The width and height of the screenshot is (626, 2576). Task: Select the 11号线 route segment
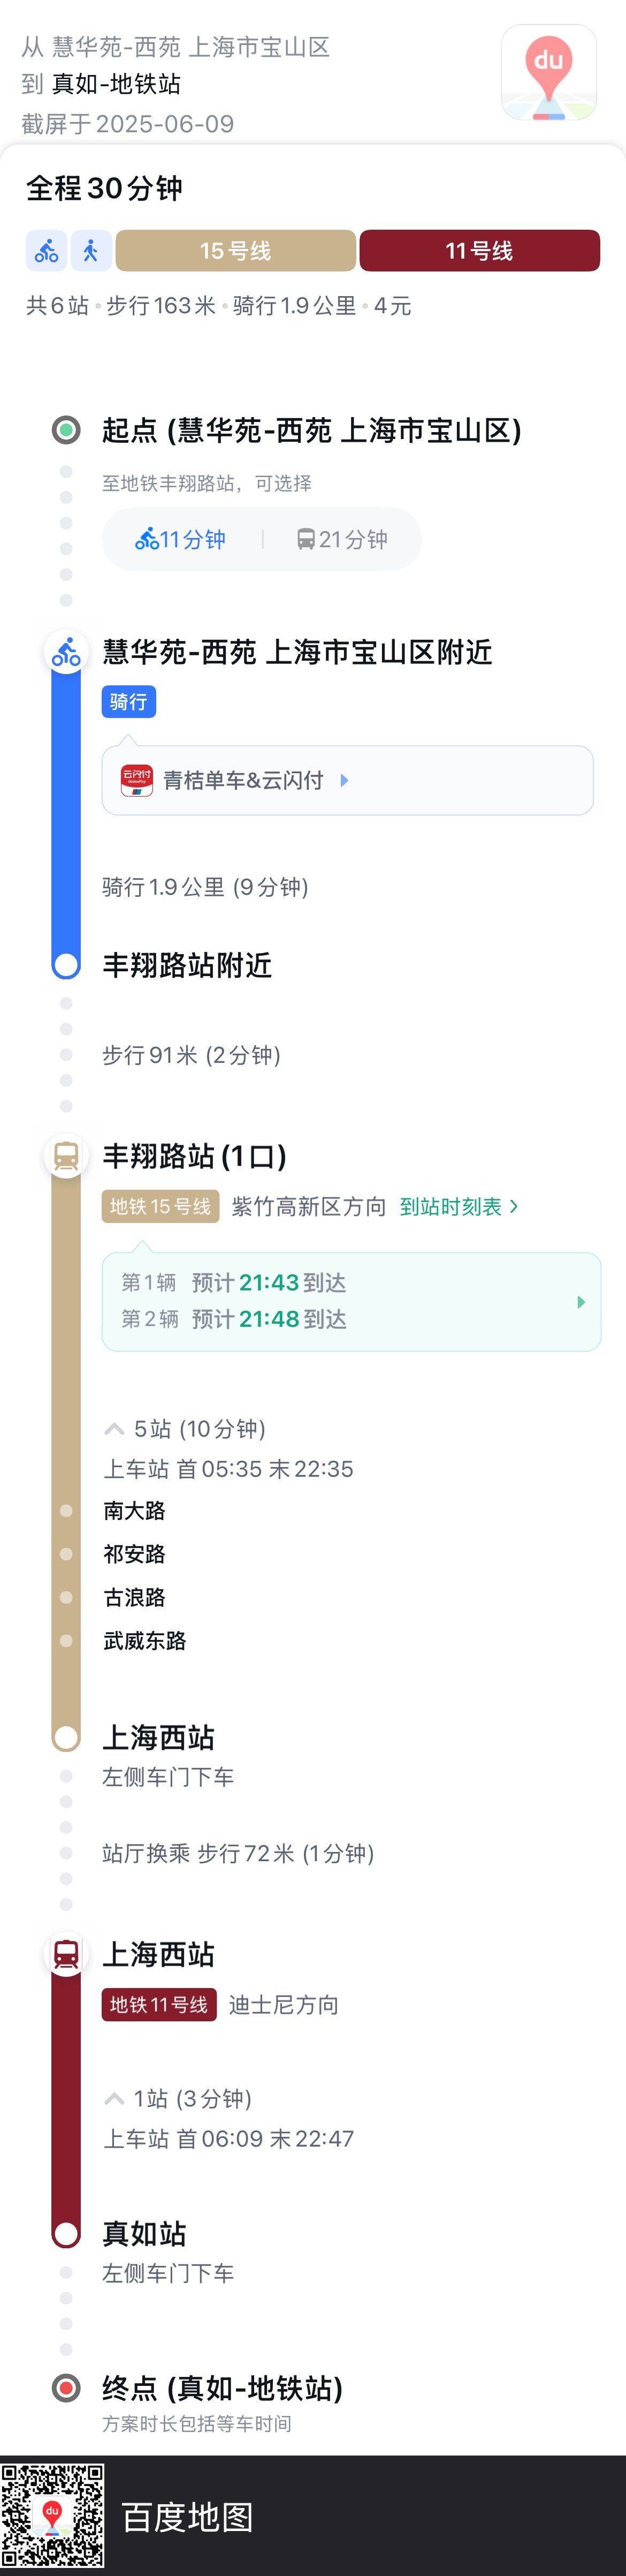point(480,251)
